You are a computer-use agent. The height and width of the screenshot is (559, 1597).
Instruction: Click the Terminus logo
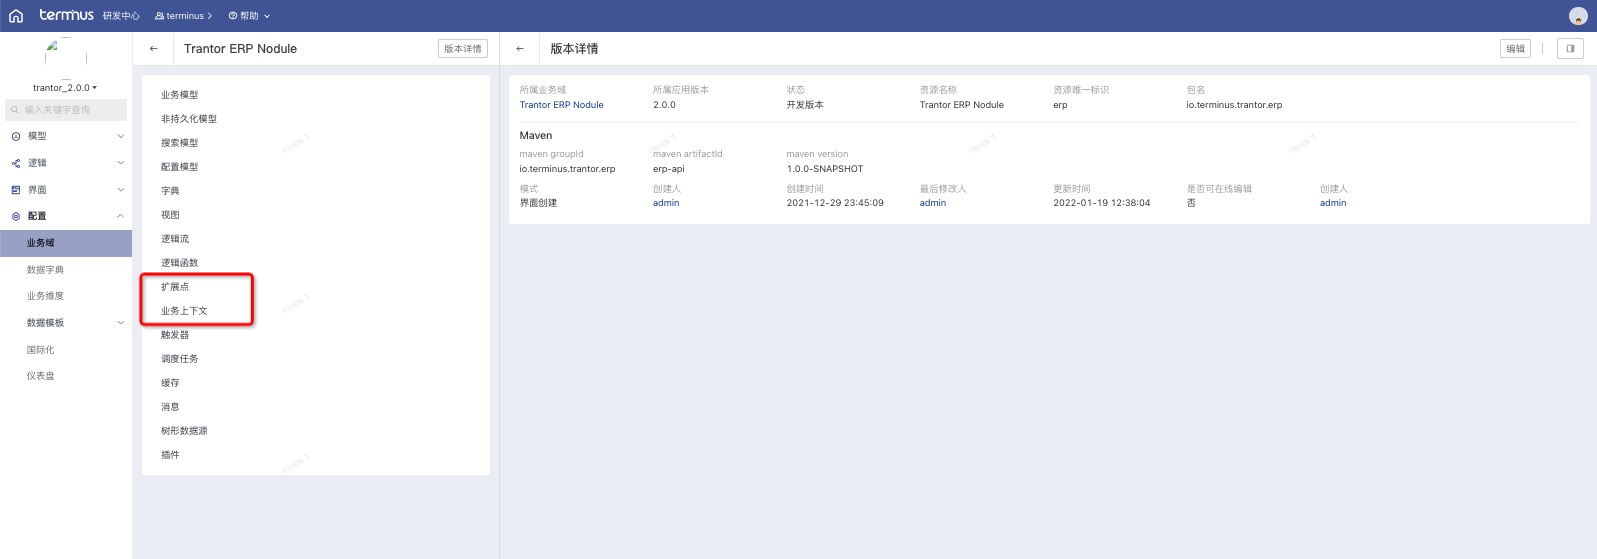(x=66, y=15)
